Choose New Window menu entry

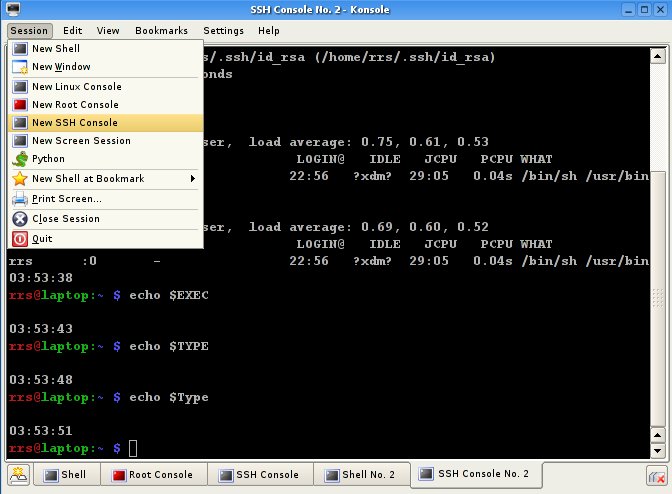(x=105, y=67)
